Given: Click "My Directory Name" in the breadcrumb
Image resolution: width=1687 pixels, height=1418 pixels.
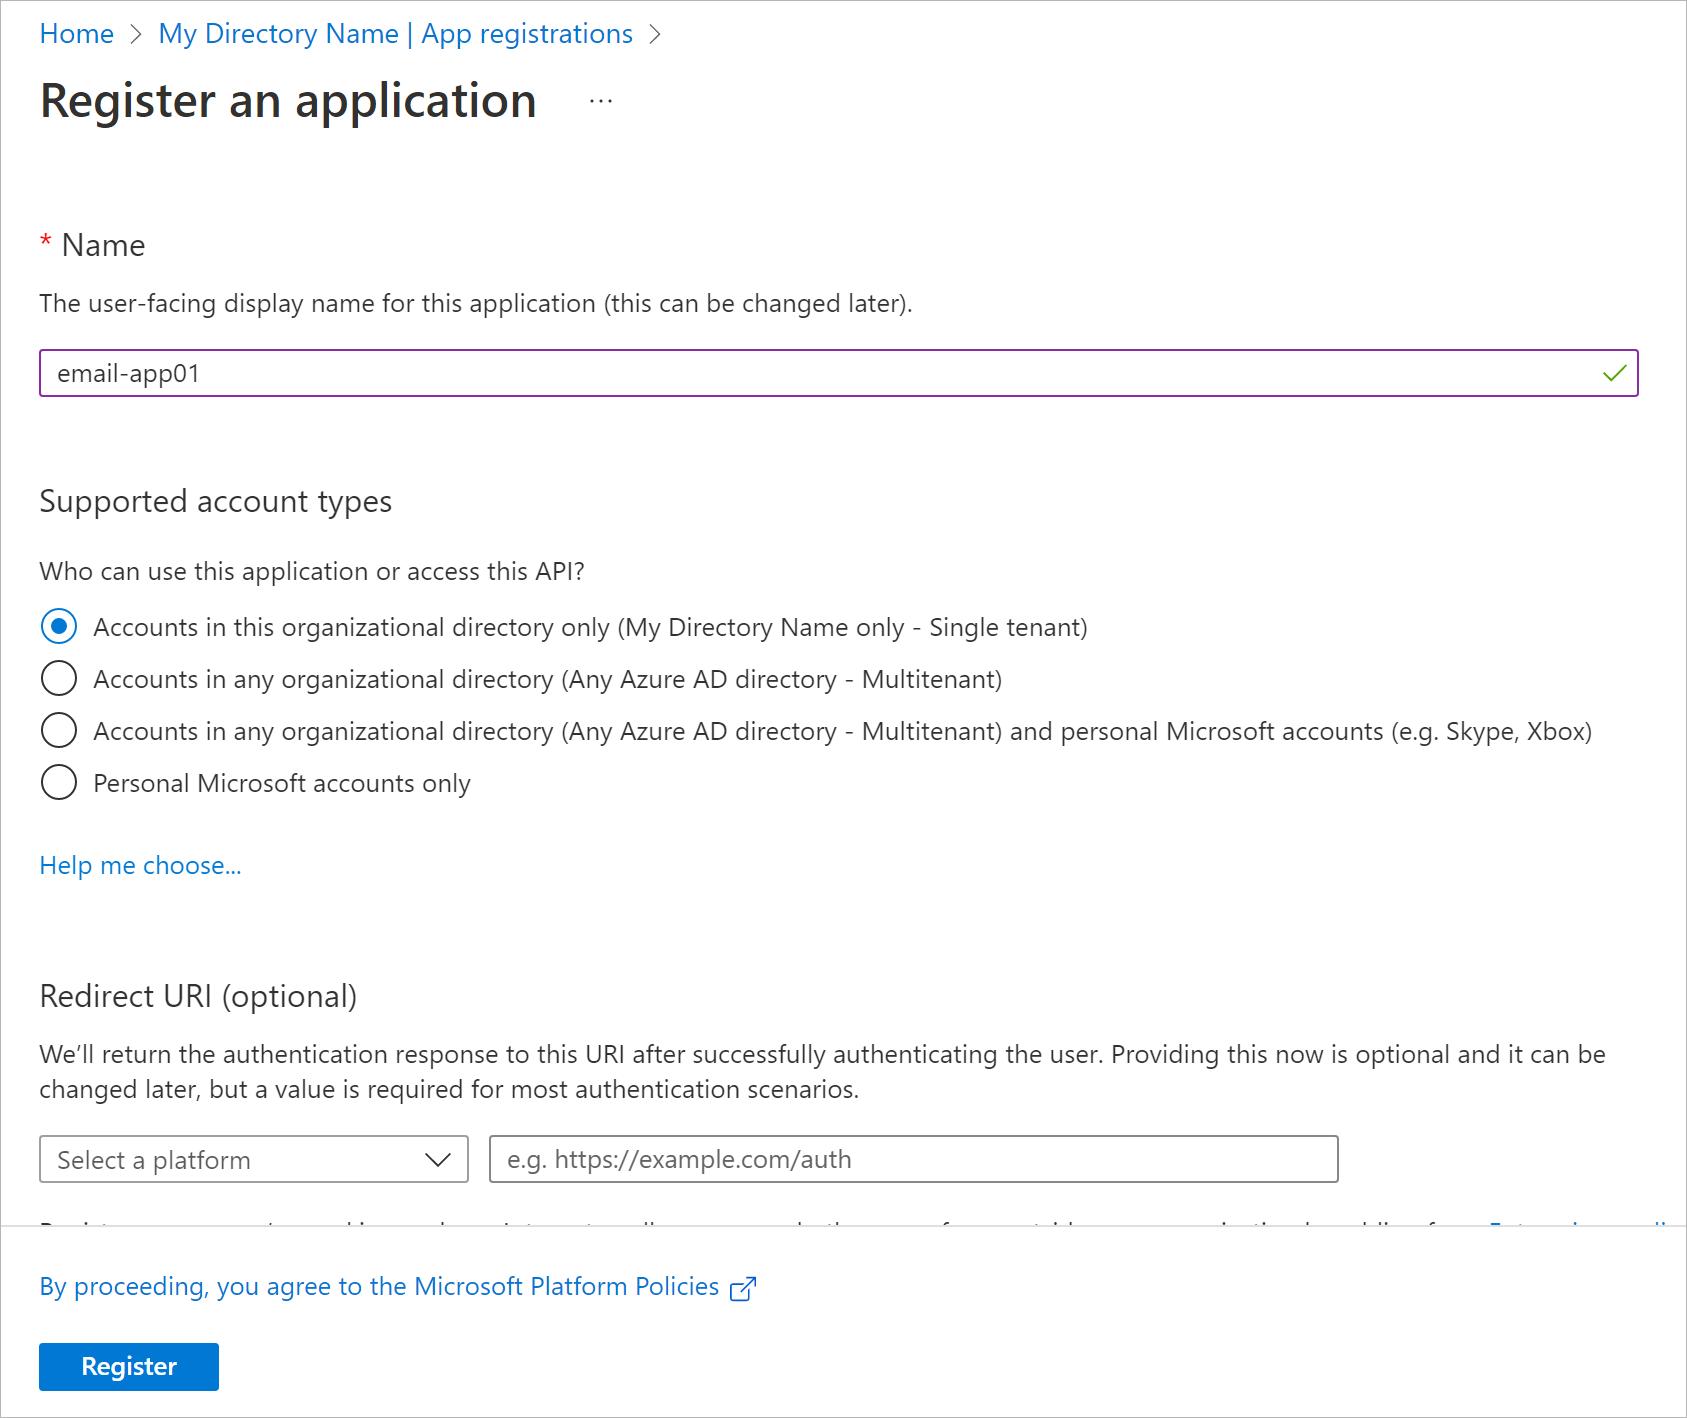Looking at the screenshot, I should tap(278, 33).
